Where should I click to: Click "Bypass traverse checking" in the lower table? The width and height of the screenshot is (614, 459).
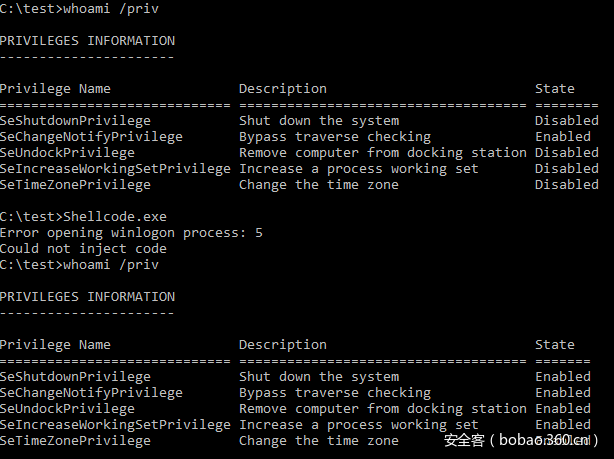pyautogui.click(x=334, y=393)
